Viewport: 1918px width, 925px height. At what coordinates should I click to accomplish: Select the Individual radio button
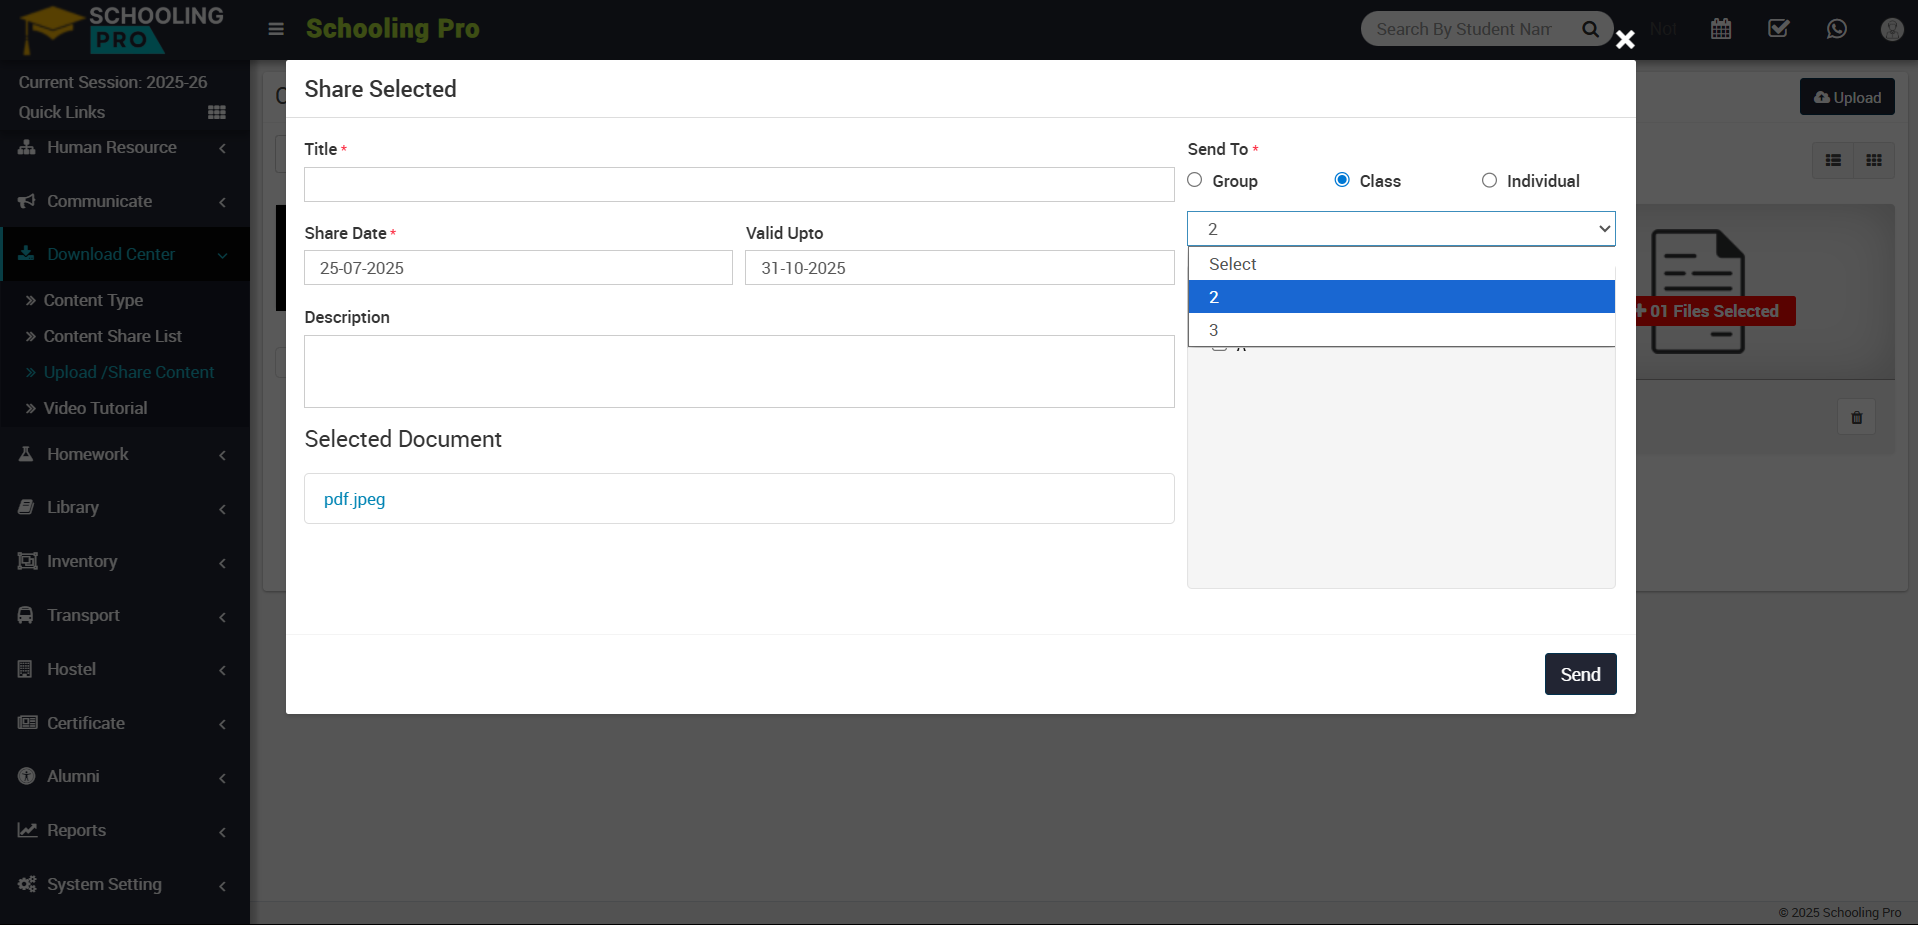pyautogui.click(x=1489, y=180)
